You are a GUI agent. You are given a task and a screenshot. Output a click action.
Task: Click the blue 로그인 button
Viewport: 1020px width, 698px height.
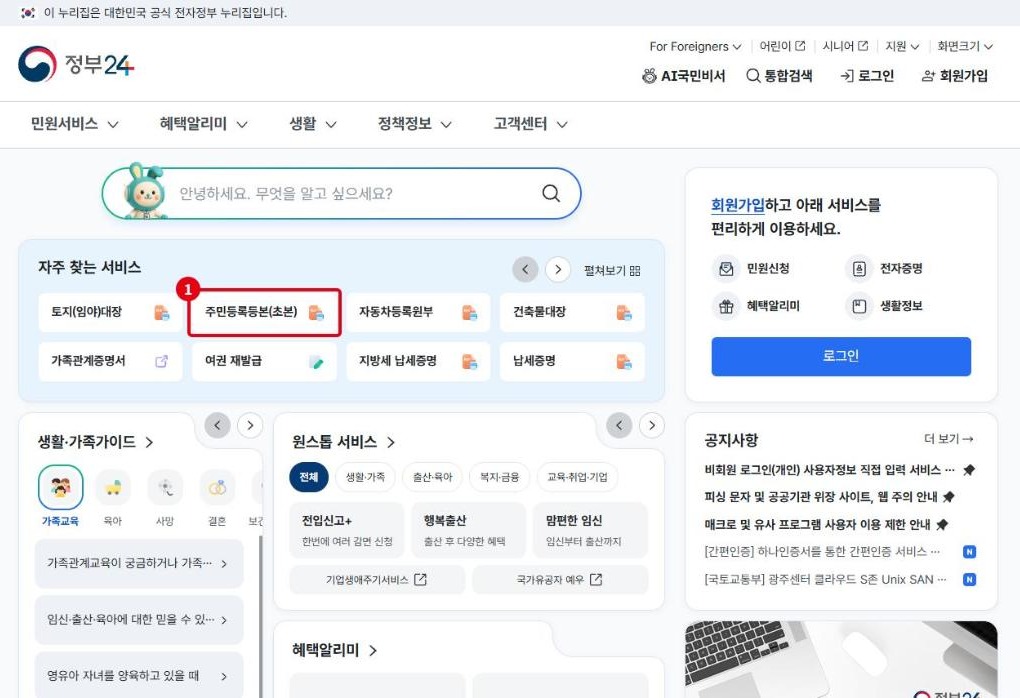tap(841, 356)
